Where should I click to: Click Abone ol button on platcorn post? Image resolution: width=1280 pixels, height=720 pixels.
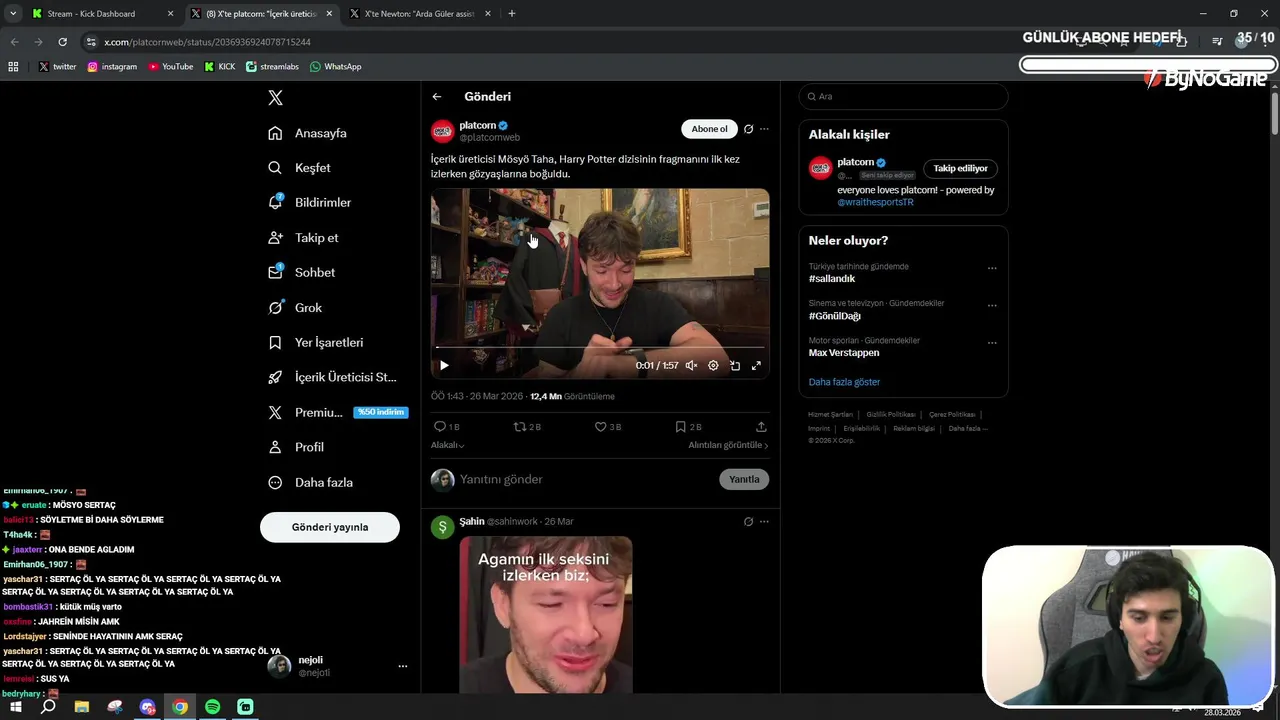(x=710, y=129)
